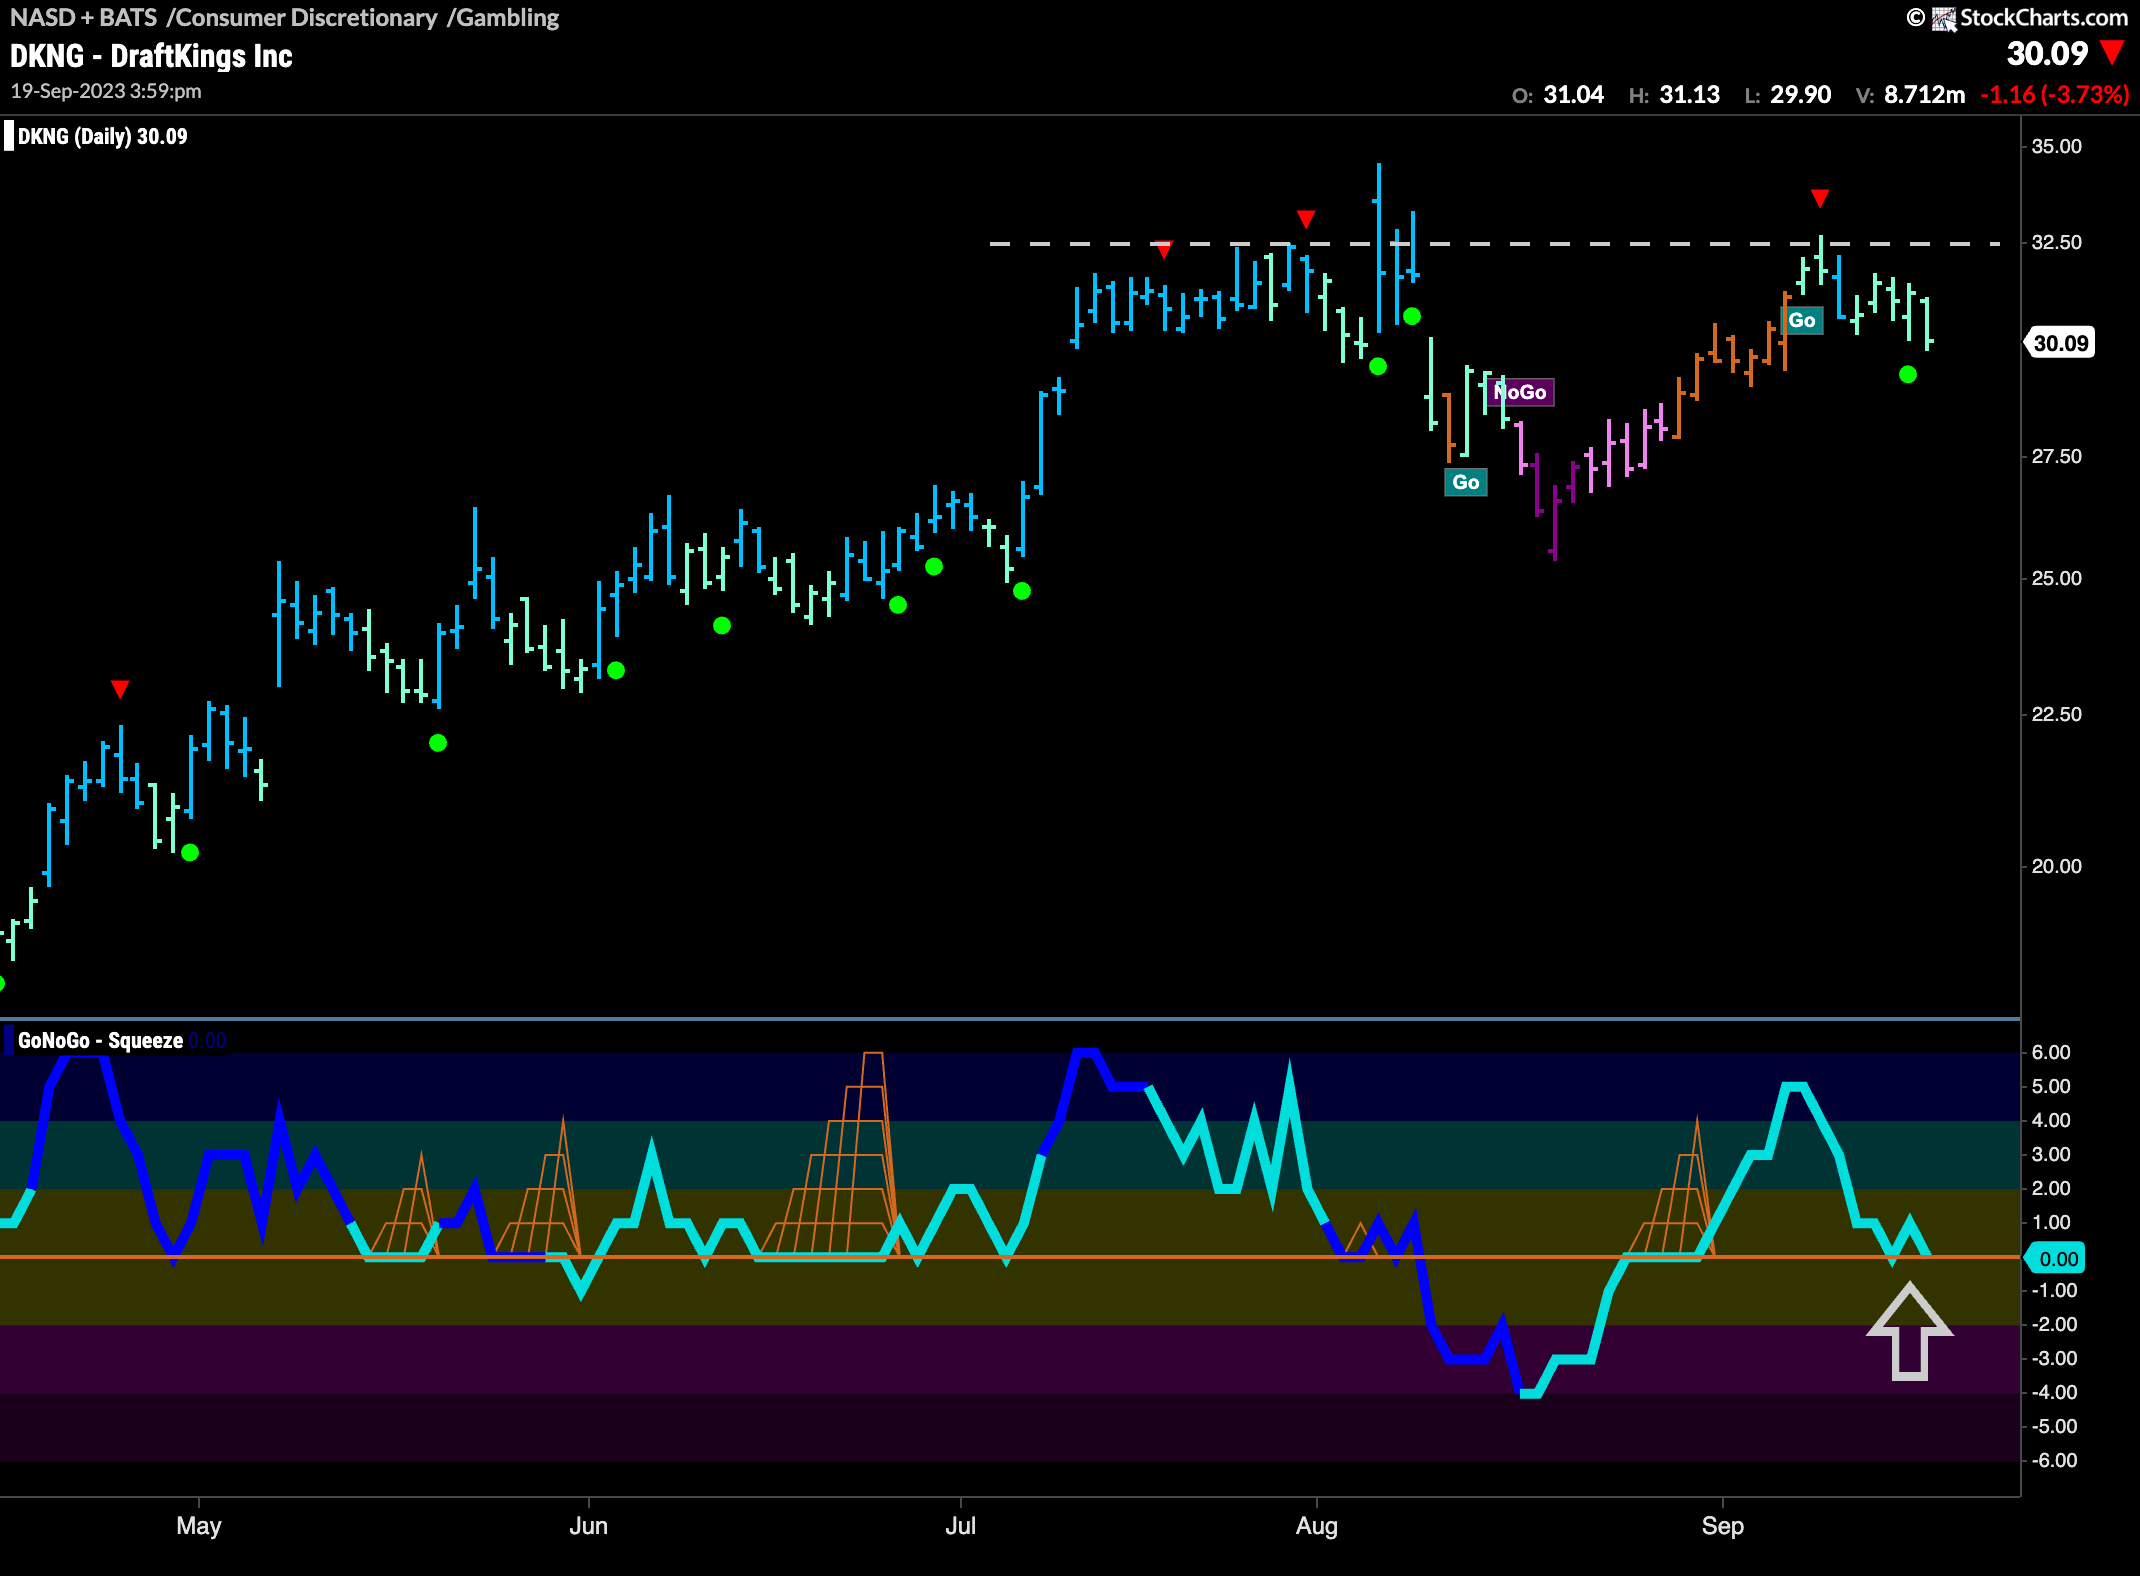Click the 3.00 oscillator axis label

pos(2051,1154)
